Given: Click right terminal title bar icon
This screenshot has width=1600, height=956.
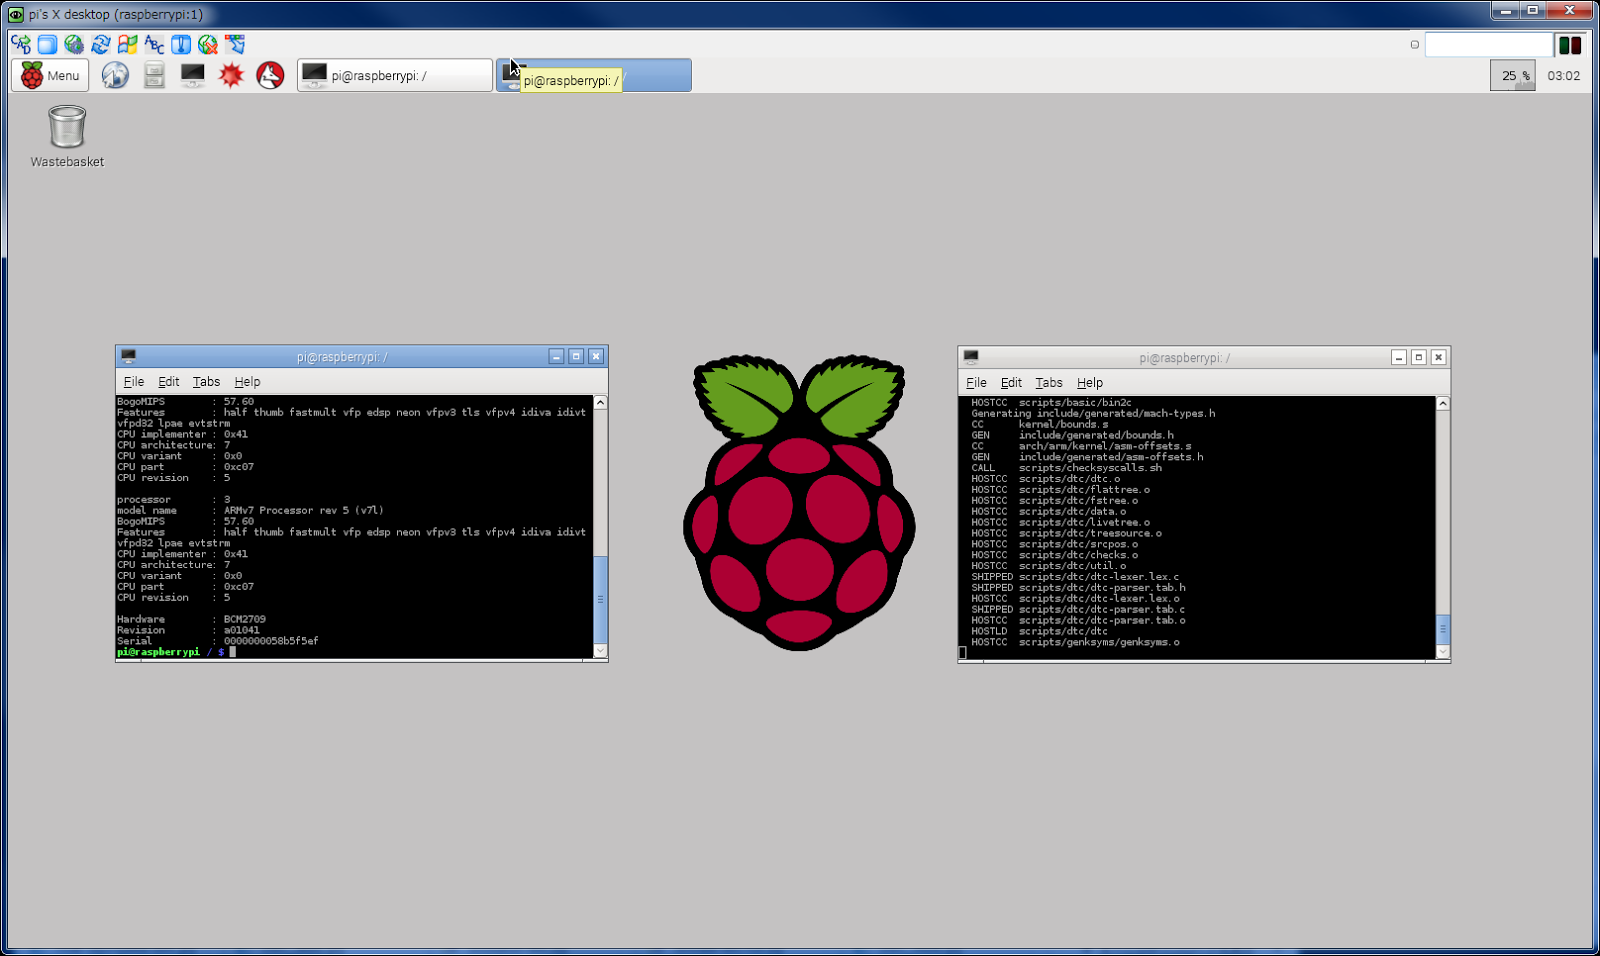Looking at the screenshot, I should tap(970, 357).
